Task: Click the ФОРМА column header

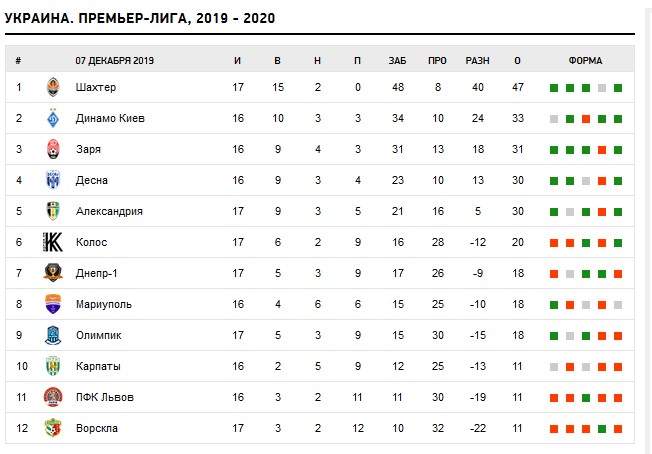Action: click(585, 61)
